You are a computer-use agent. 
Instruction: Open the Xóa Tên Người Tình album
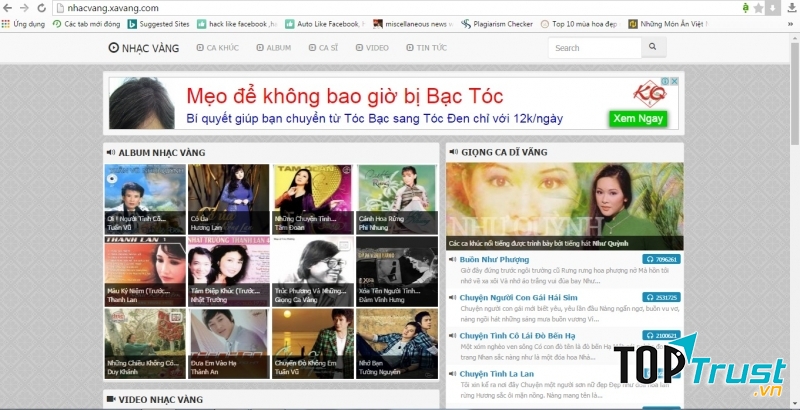click(397, 271)
